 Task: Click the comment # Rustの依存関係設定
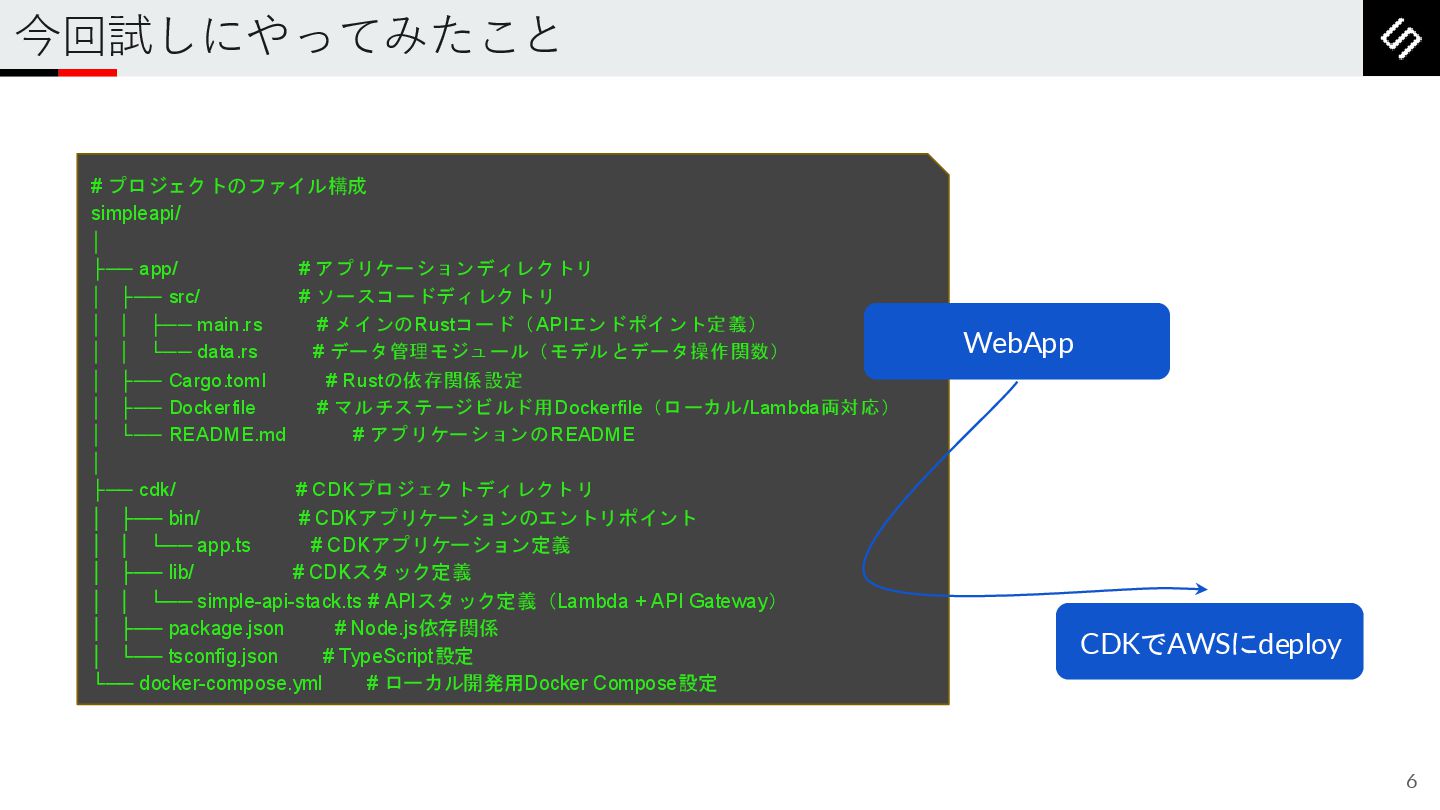click(x=424, y=380)
